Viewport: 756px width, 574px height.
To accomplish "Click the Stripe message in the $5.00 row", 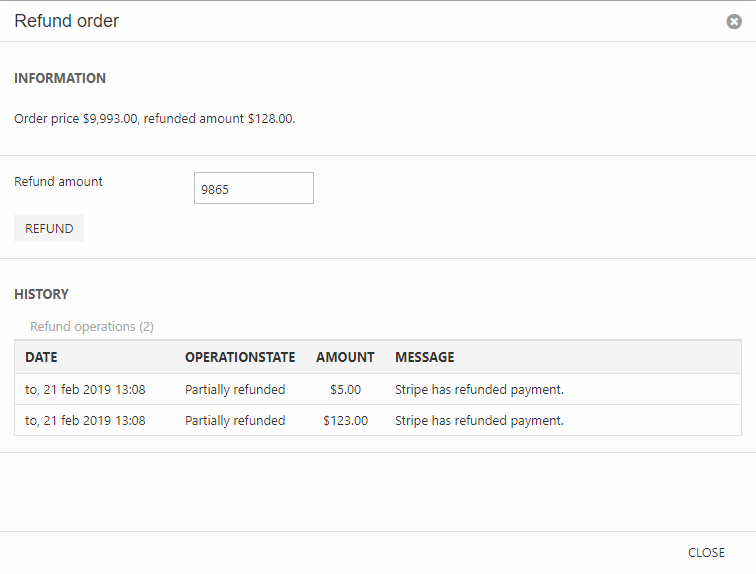I will [479, 390].
